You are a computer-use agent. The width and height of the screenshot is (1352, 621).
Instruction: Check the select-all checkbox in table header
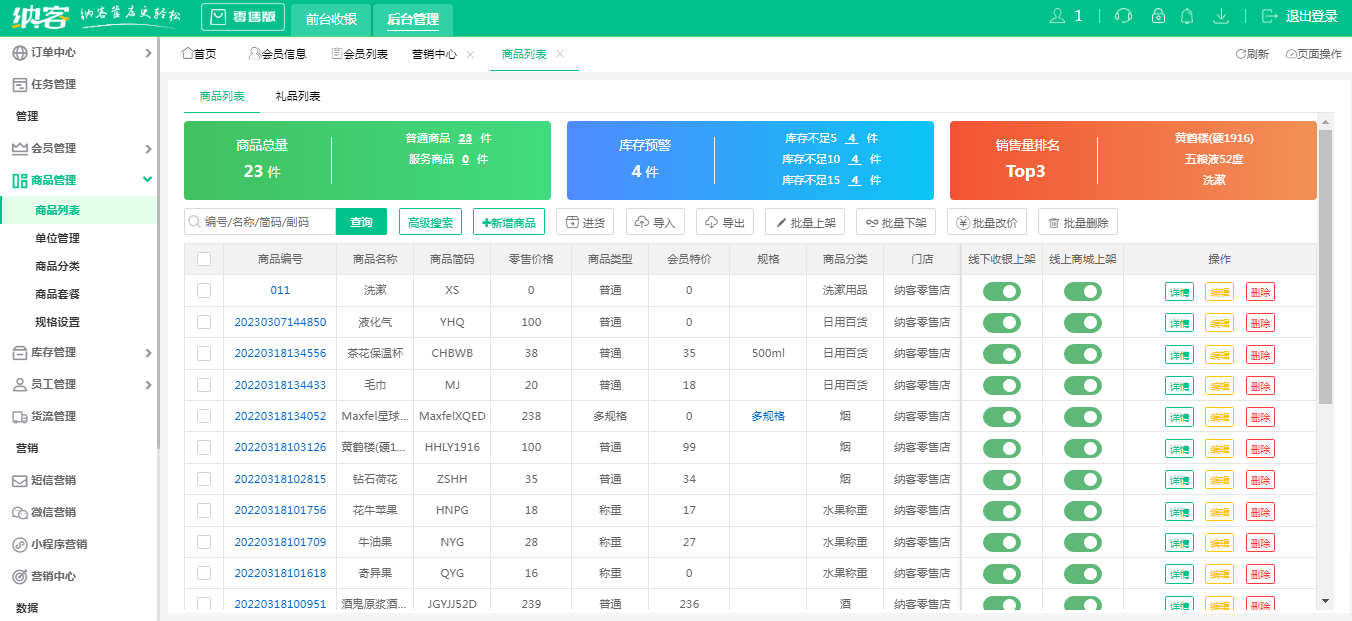pos(202,258)
